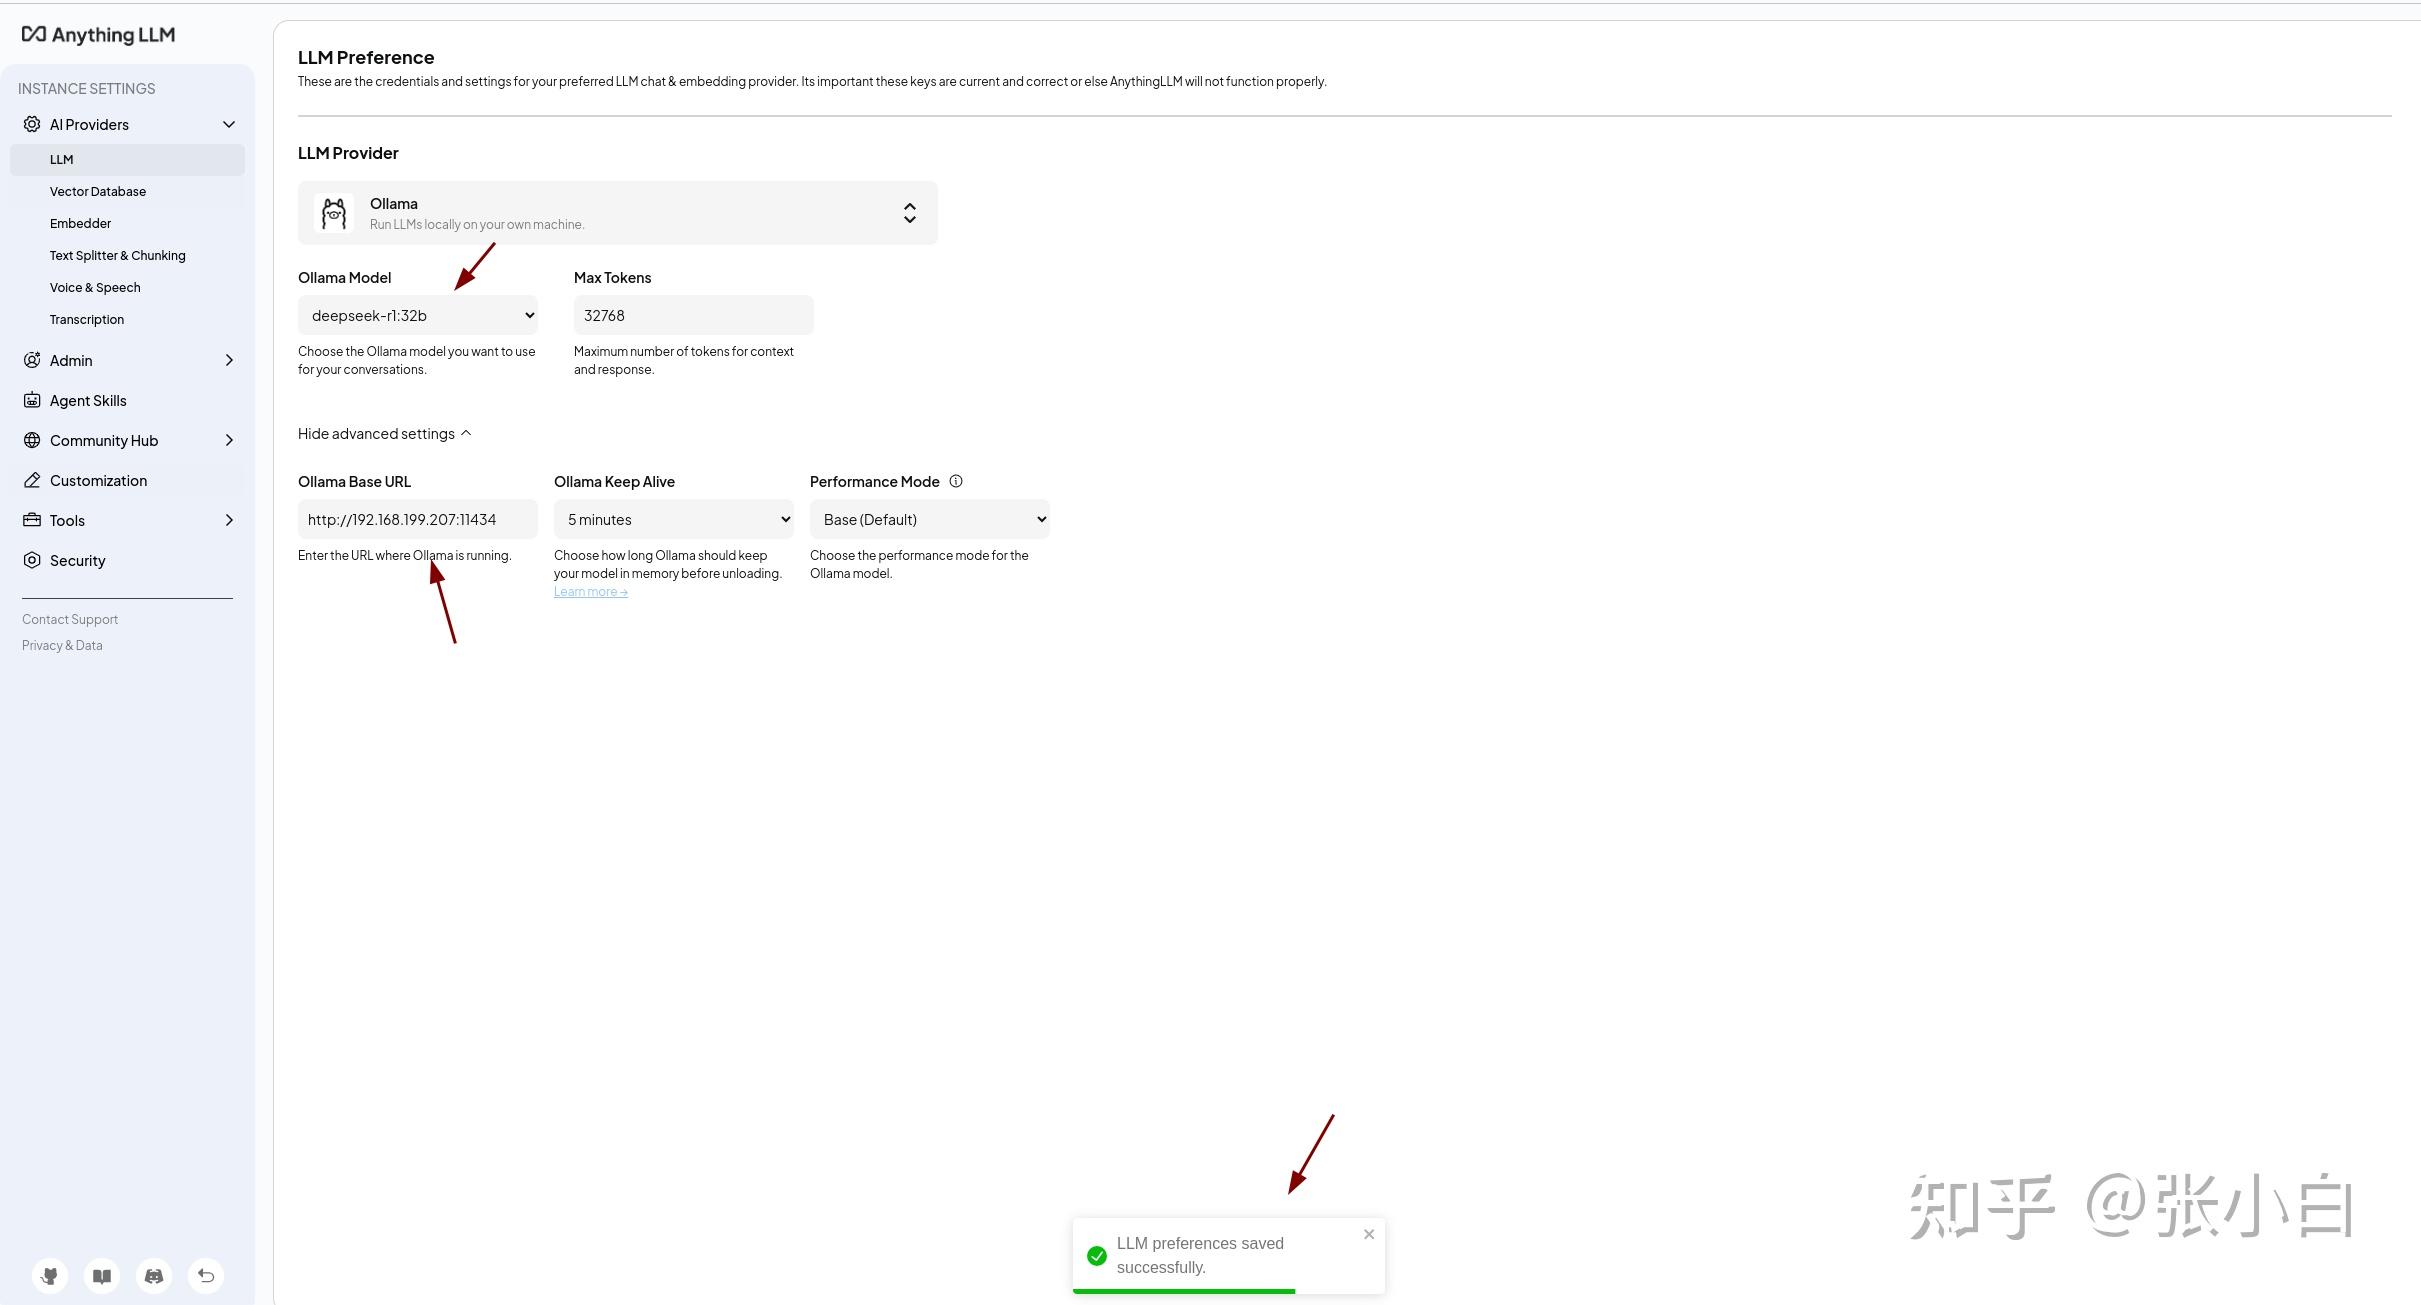
Task: Open the Ollama Keep Alive dropdown
Action: [674, 519]
